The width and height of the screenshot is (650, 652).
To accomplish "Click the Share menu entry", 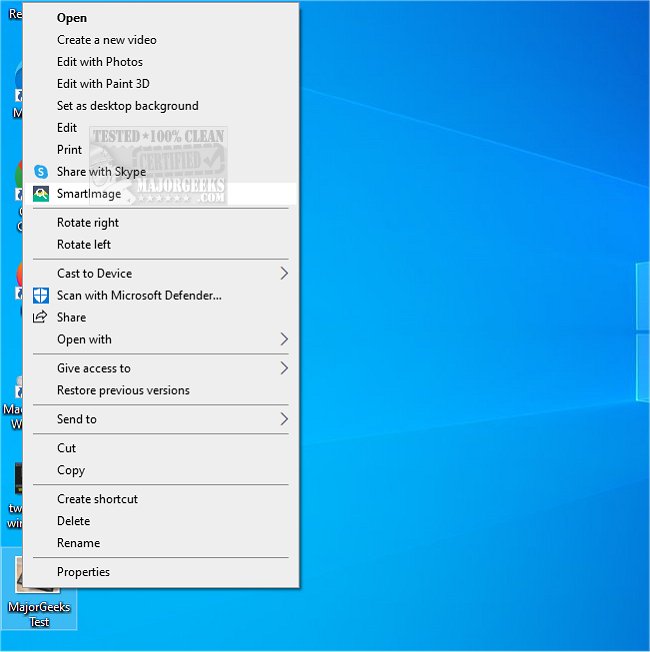I will pos(161,317).
